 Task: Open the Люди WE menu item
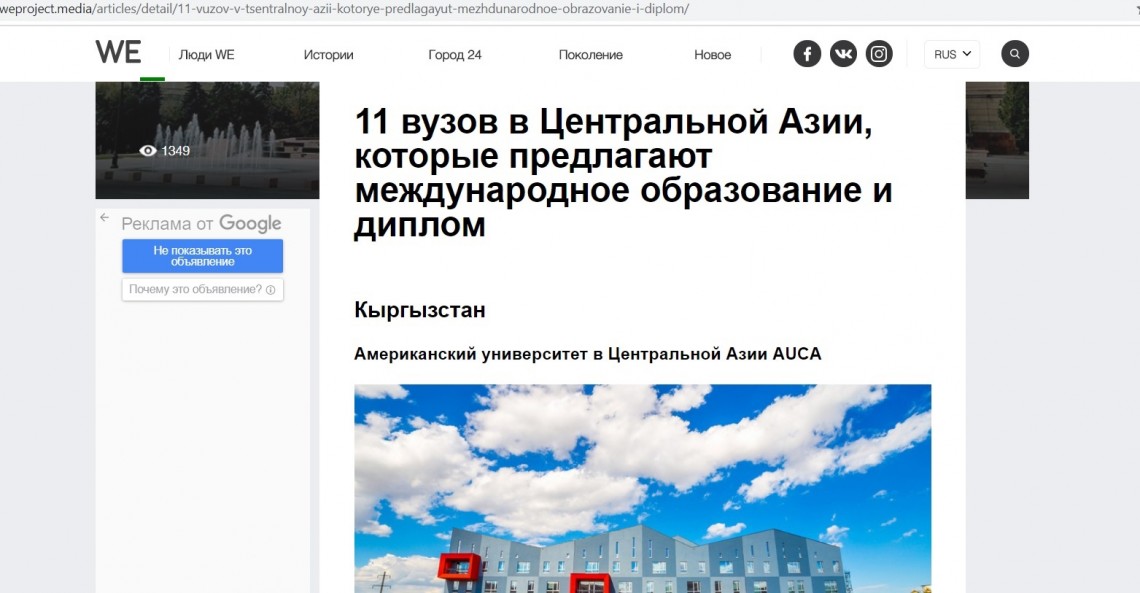[x=206, y=55]
